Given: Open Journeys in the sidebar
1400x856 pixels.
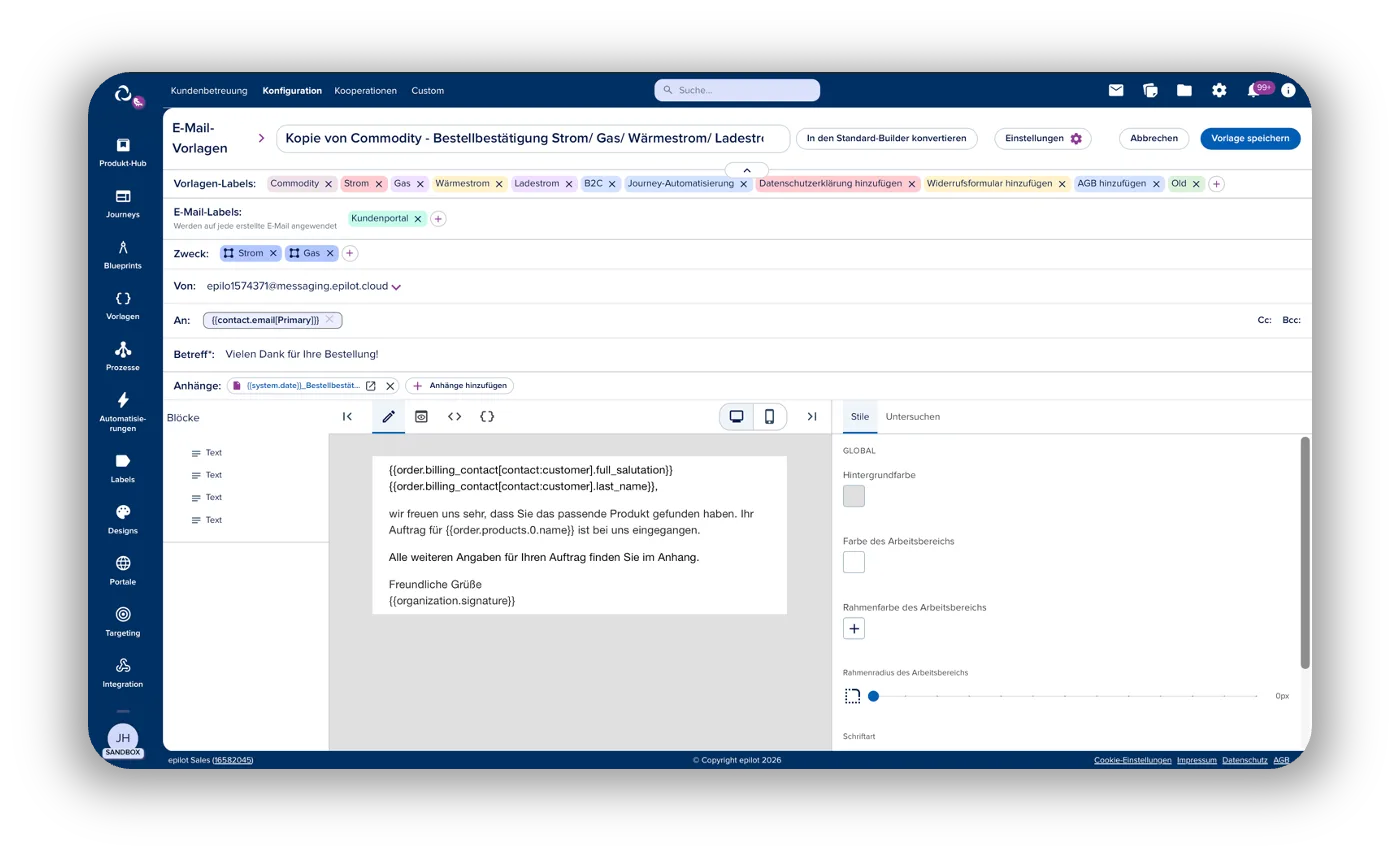Looking at the screenshot, I should 123,203.
